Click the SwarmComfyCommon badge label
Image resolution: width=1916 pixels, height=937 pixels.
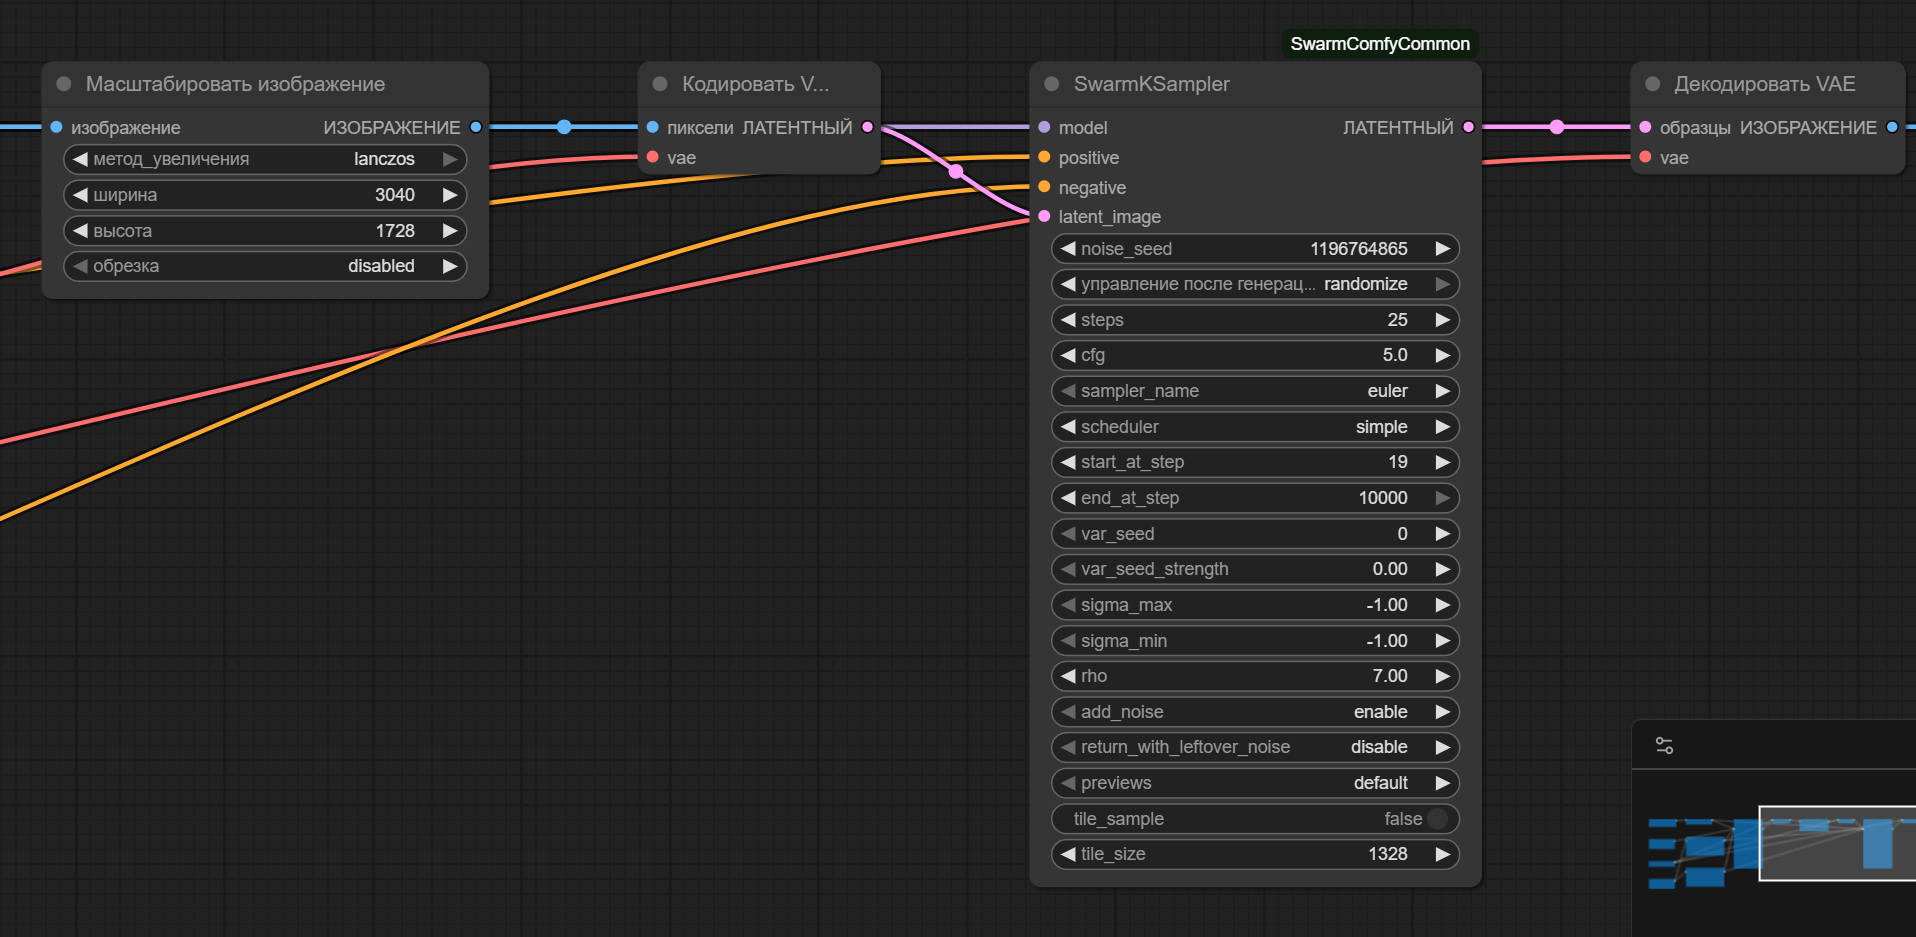click(x=1379, y=44)
